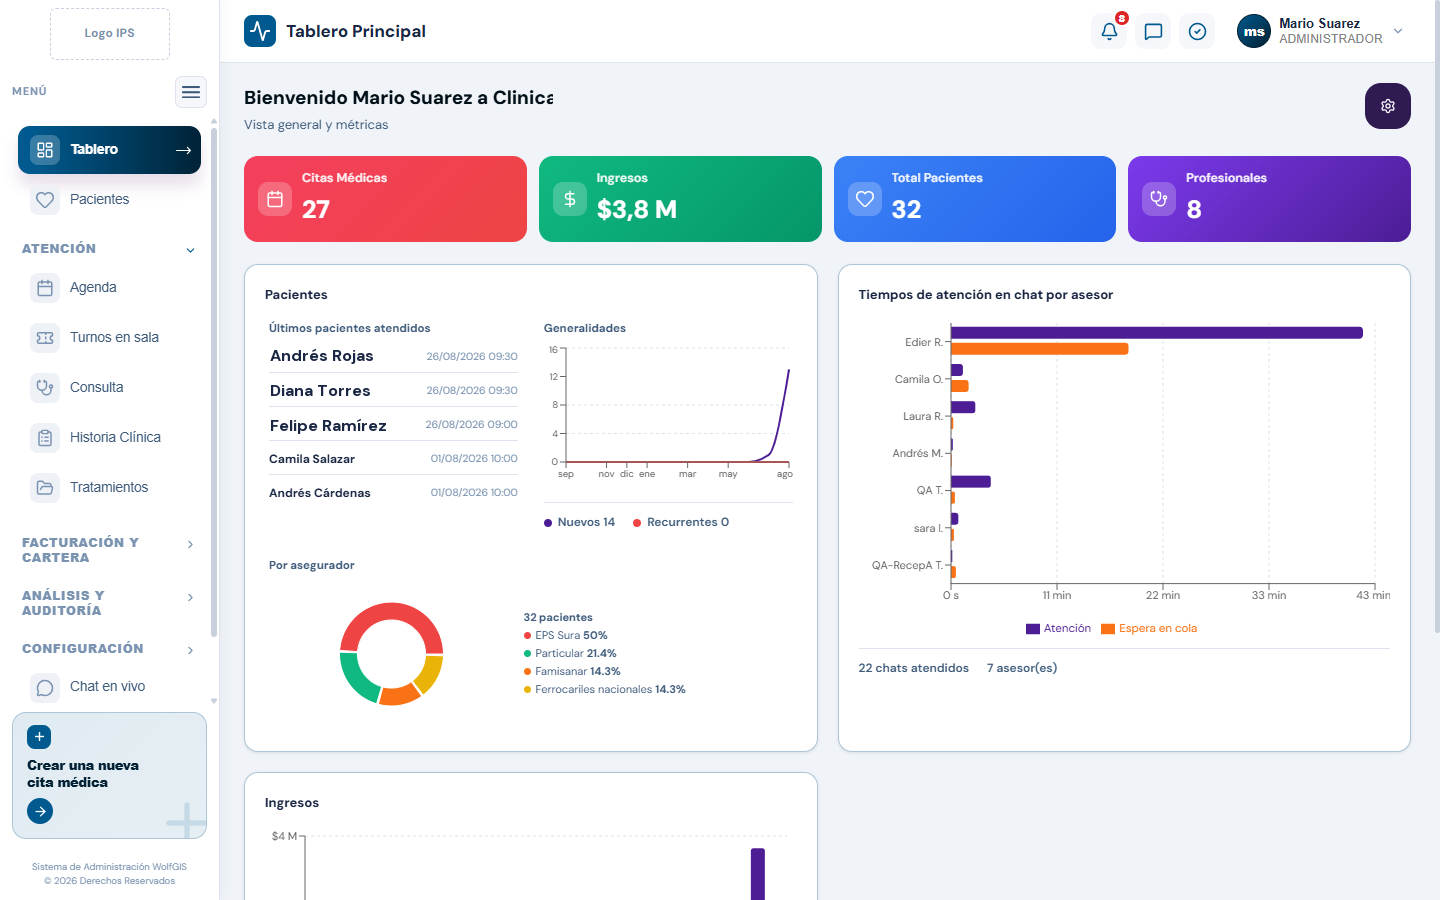The height and width of the screenshot is (900, 1440).
Task: Open dashboard settings gear button
Action: [1388, 106]
